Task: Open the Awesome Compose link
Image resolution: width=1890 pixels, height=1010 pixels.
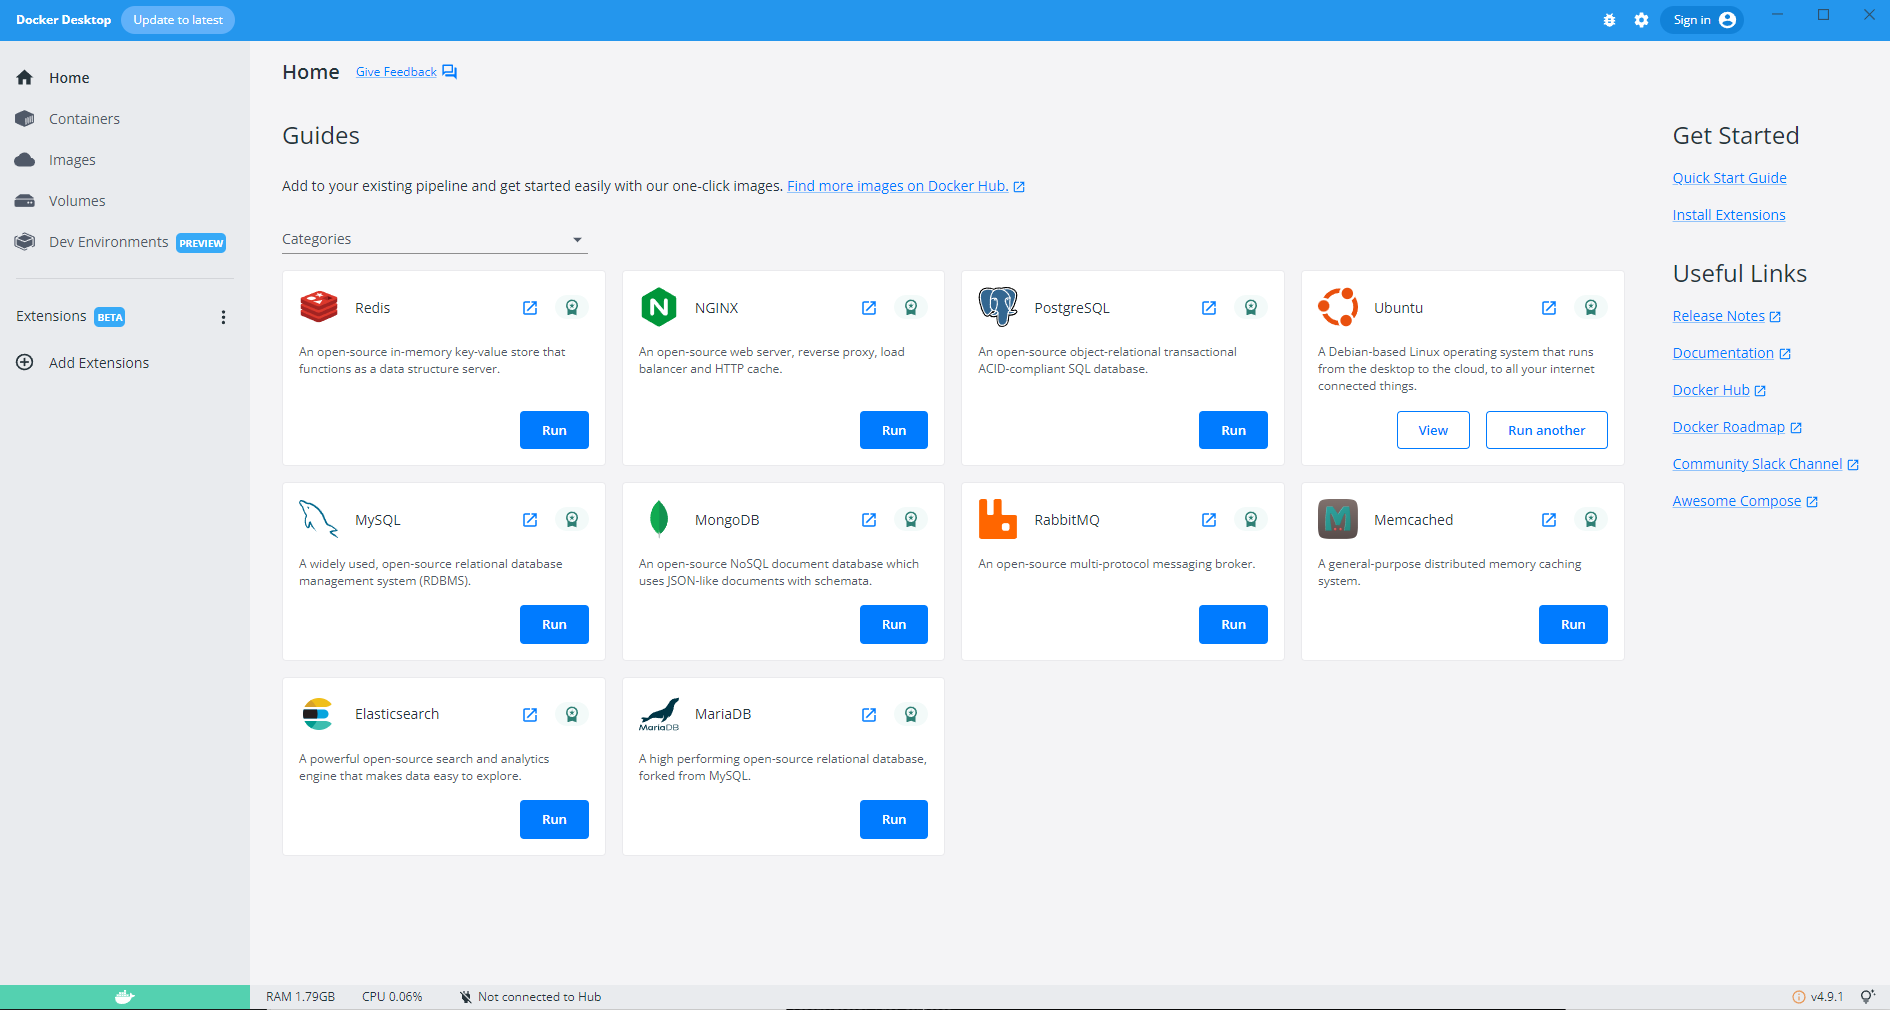Action: tap(1745, 501)
